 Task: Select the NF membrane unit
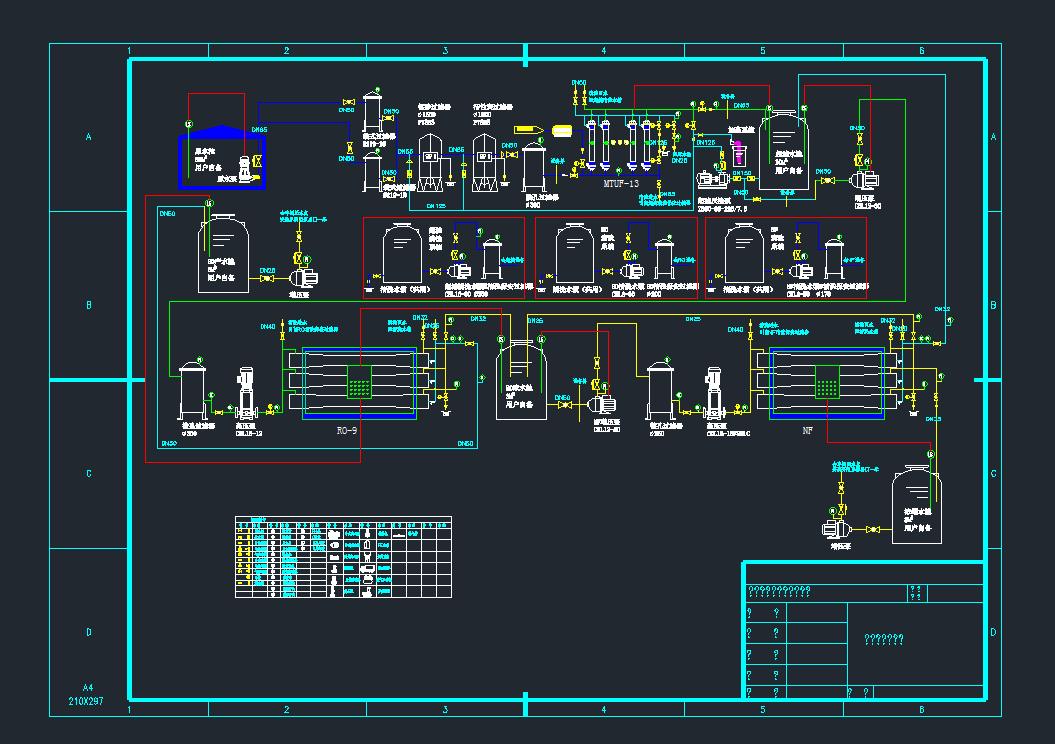point(826,385)
